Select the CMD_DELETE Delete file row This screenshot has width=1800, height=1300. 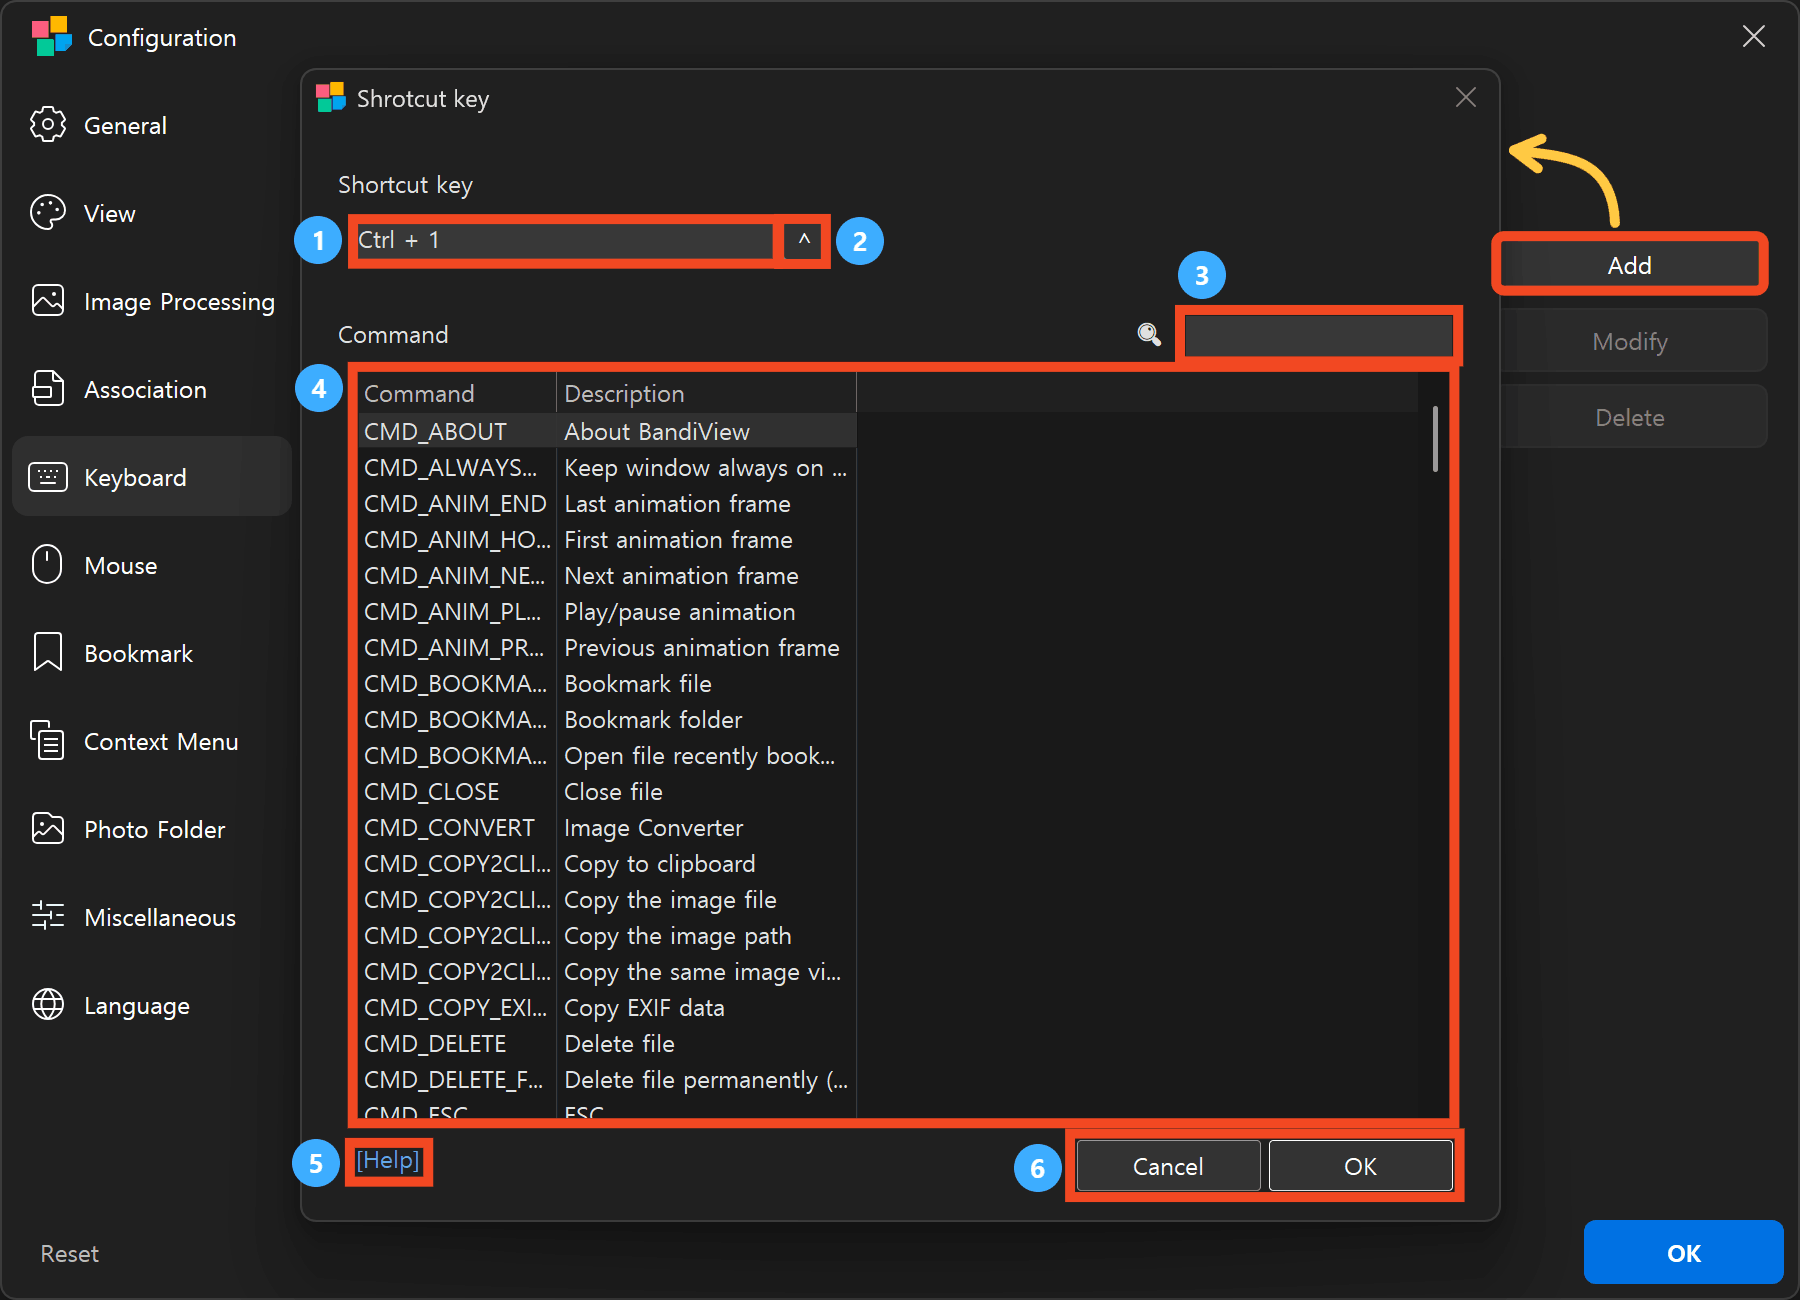click(x=607, y=1044)
